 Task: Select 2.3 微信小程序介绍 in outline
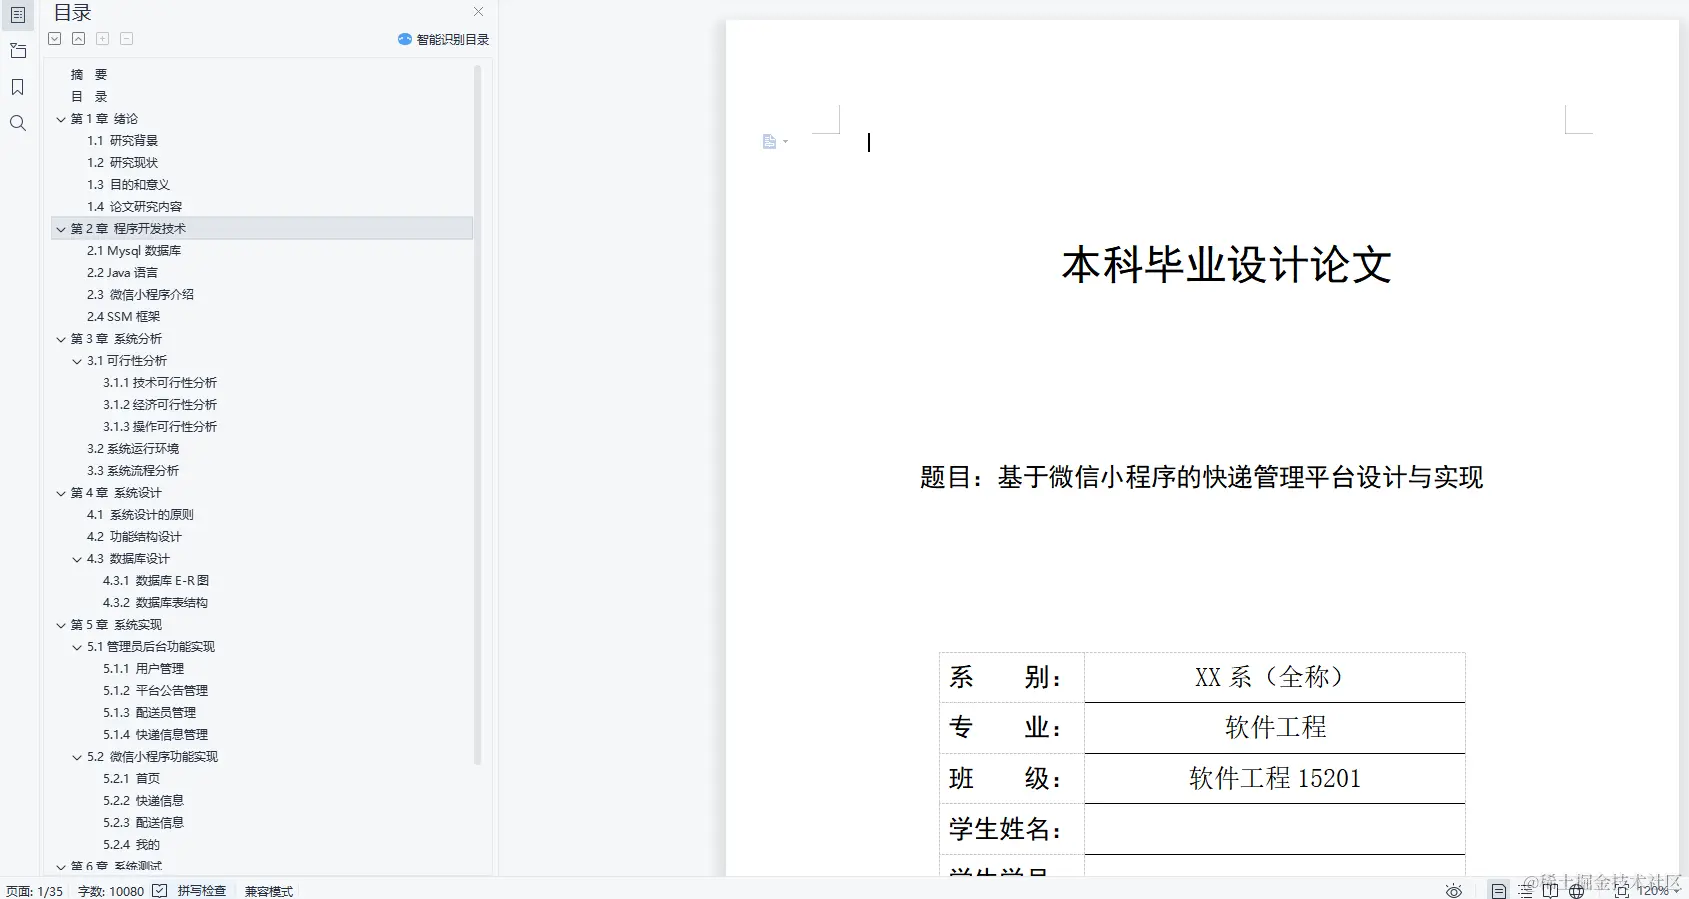[140, 295]
